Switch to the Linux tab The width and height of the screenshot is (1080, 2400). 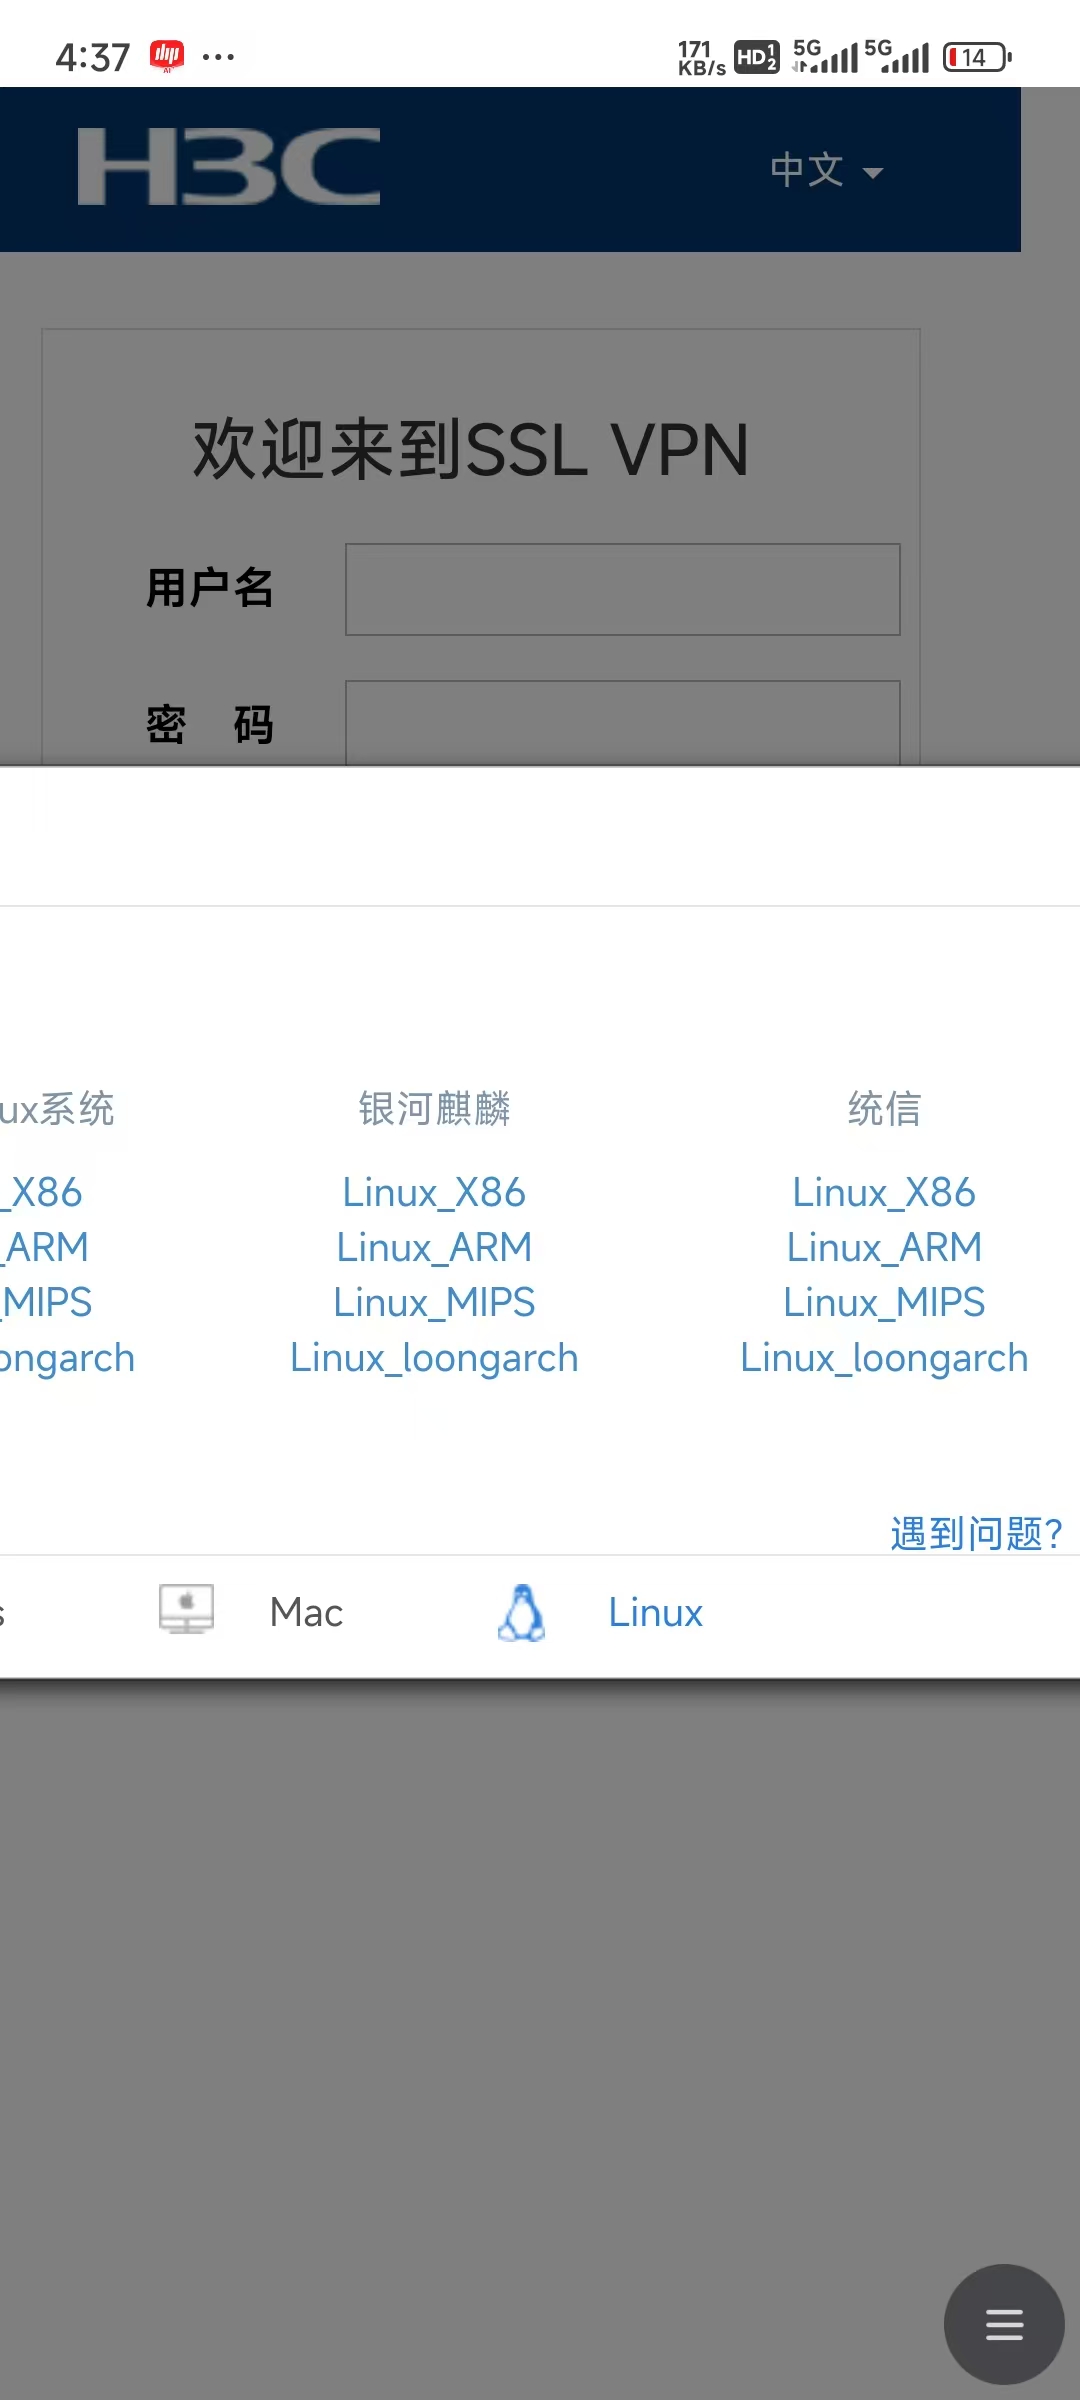coord(655,1612)
